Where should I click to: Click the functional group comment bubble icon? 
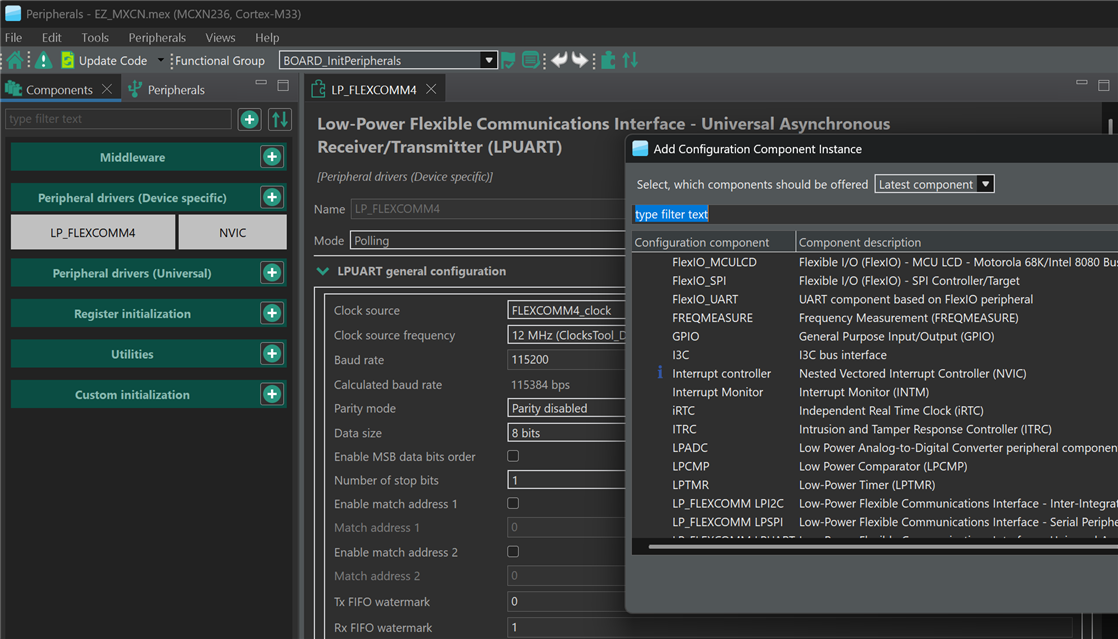click(530, 61)
